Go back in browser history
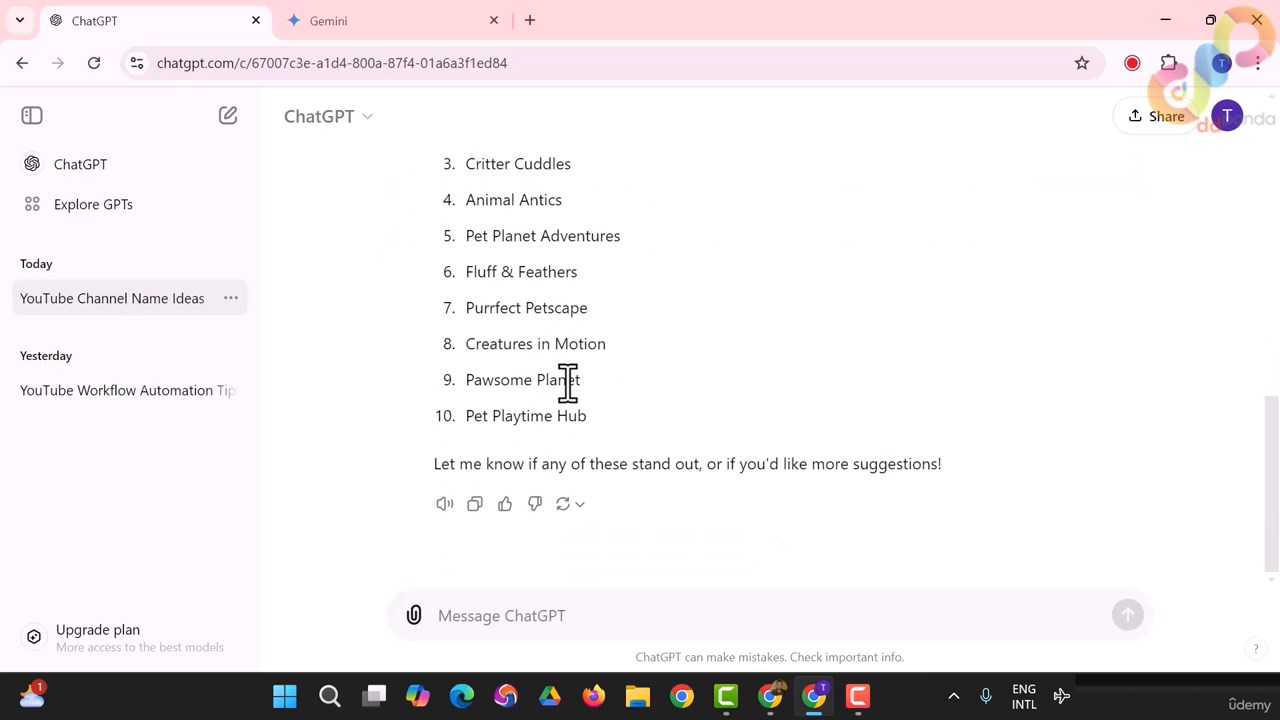 point(22,63)
